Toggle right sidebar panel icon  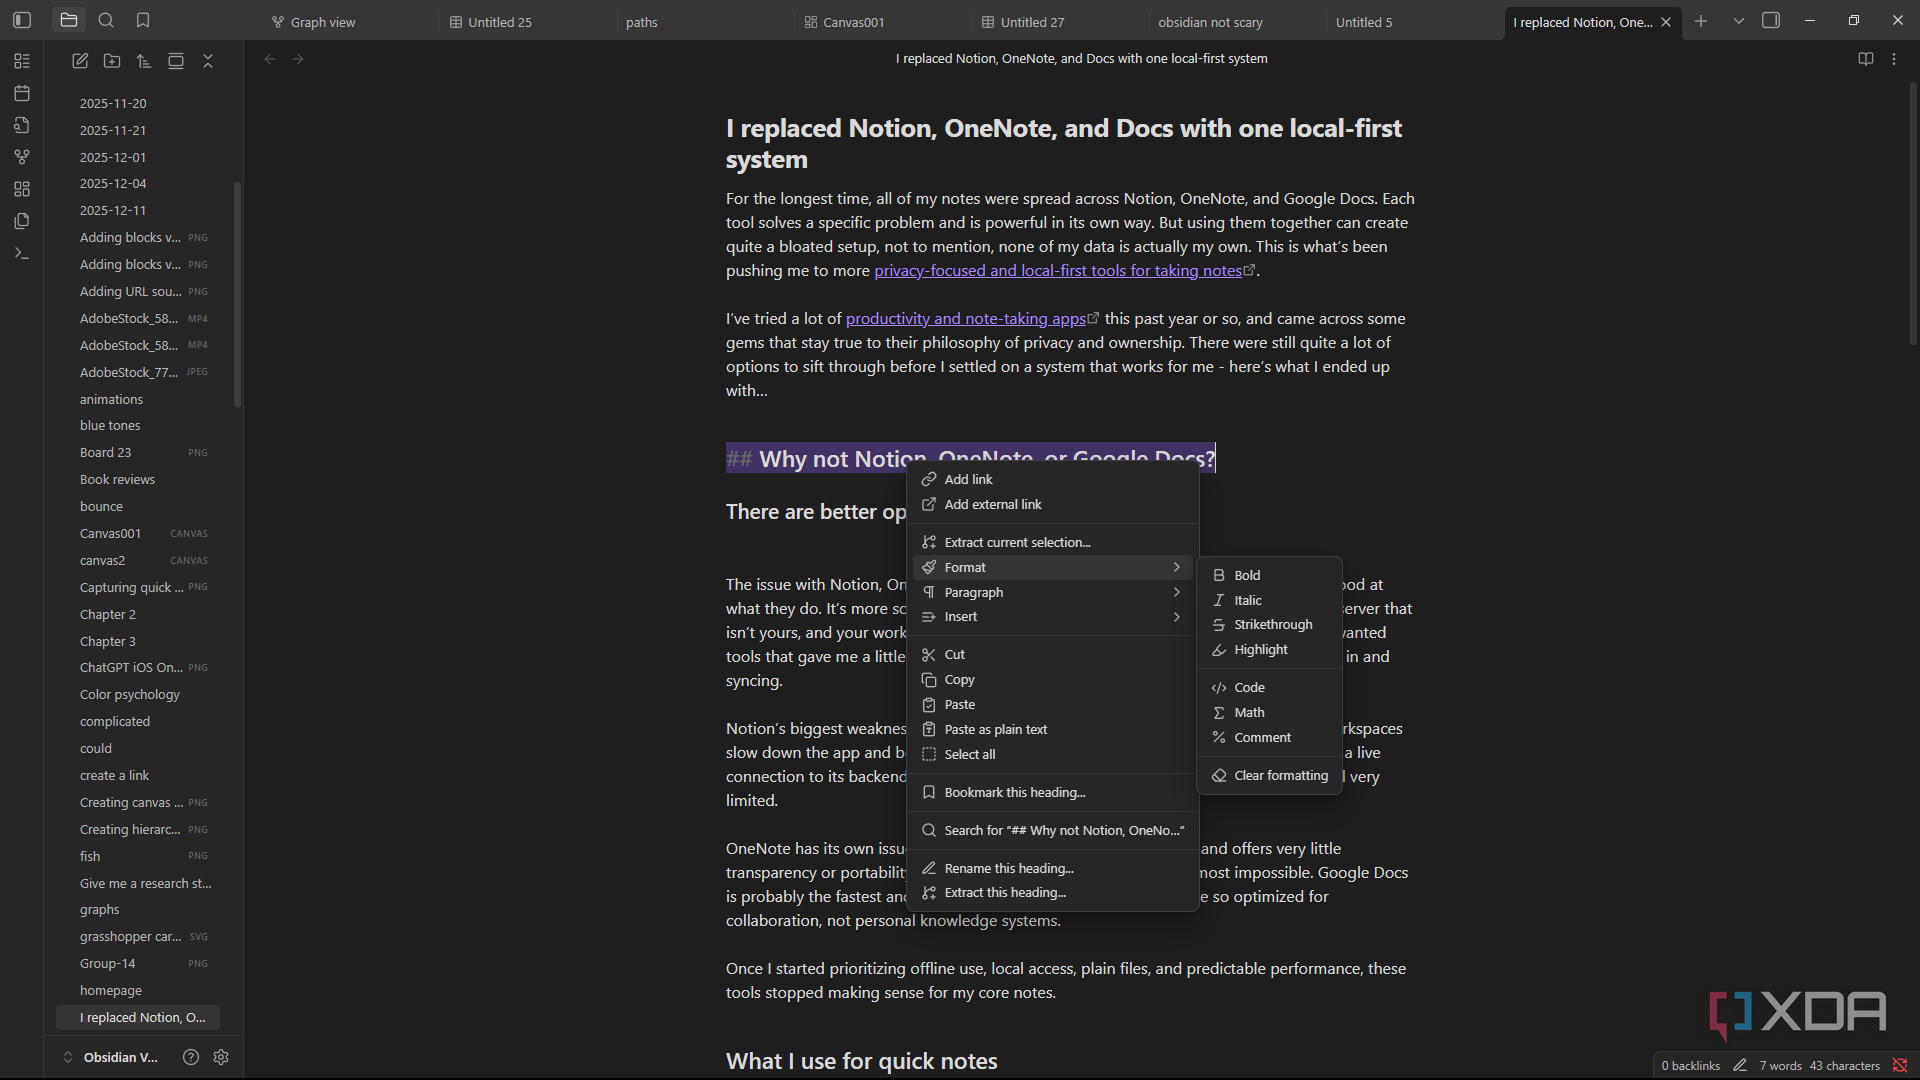click(1771, 20)
